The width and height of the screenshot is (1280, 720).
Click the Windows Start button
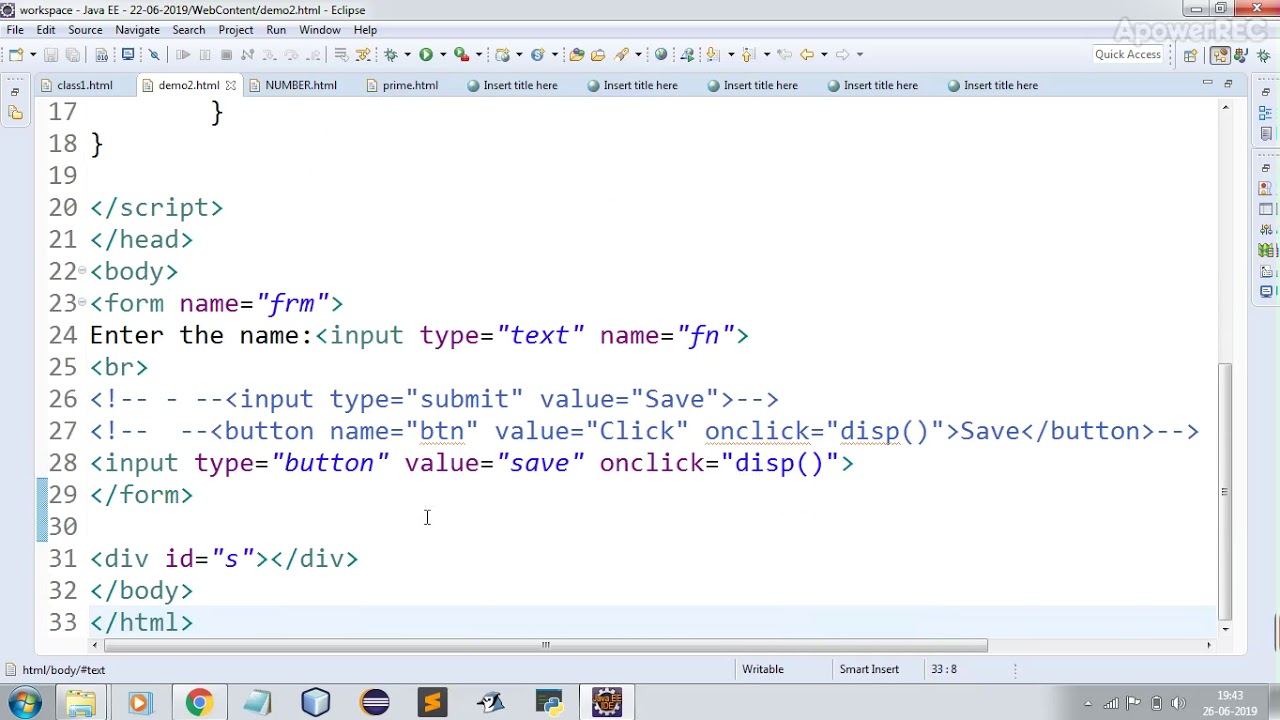24,703
